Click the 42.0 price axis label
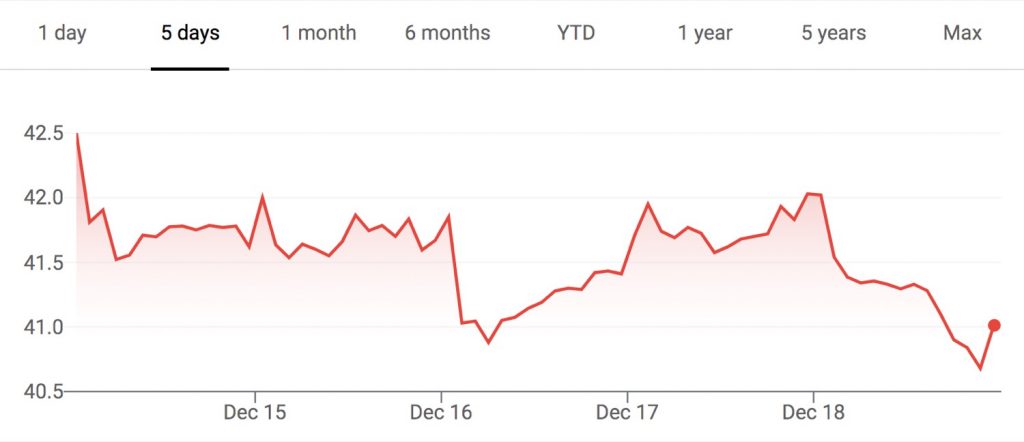1024x442 pixels. [x=43, y=198]
